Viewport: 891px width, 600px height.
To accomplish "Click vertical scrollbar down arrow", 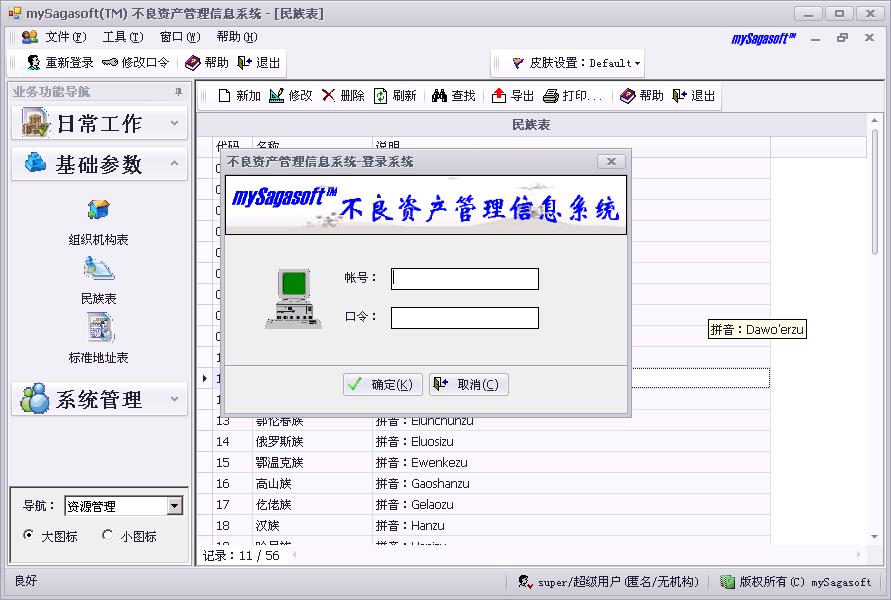I will pyautogui.click(x=875, y=537).
